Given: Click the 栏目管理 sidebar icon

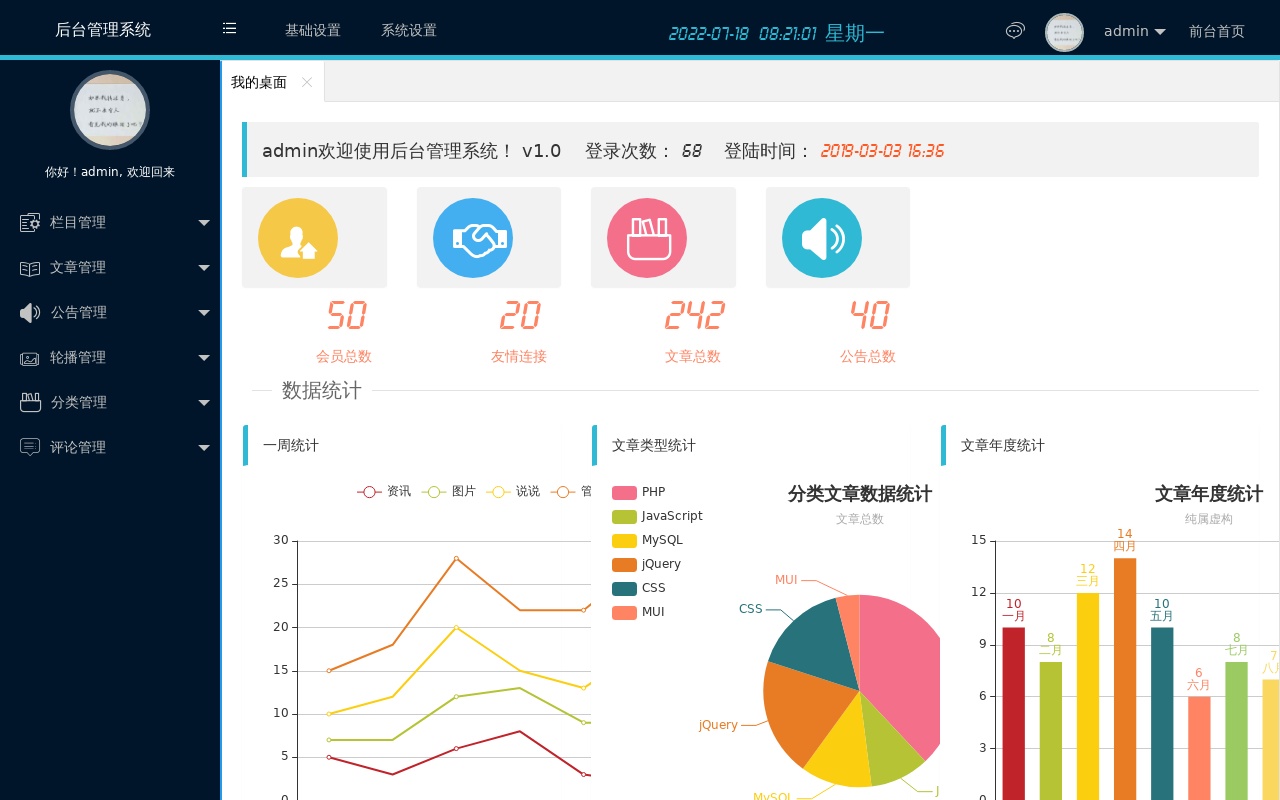Looking at the screenshot, I should [x=30, y=222].
